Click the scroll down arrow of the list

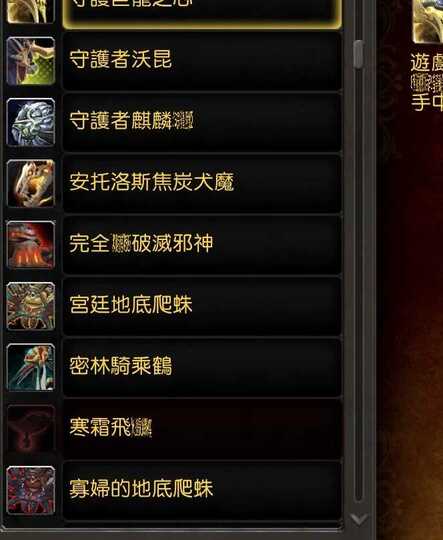click(359, 519)
